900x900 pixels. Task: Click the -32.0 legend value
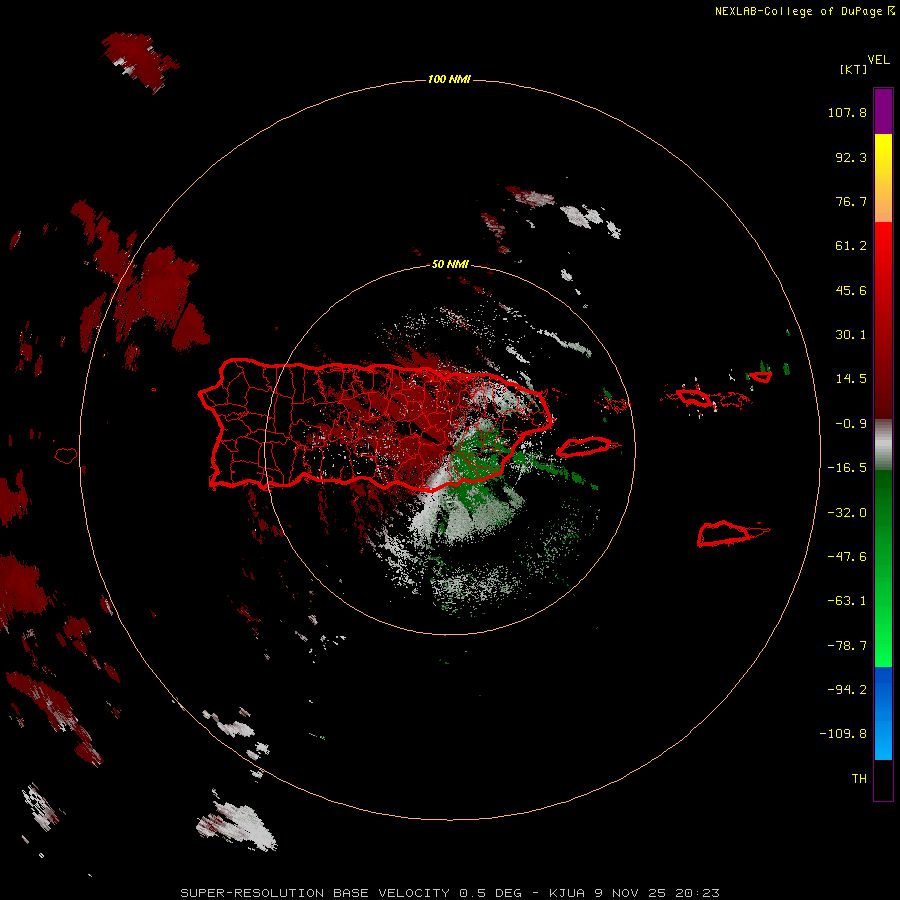(847, 513)
